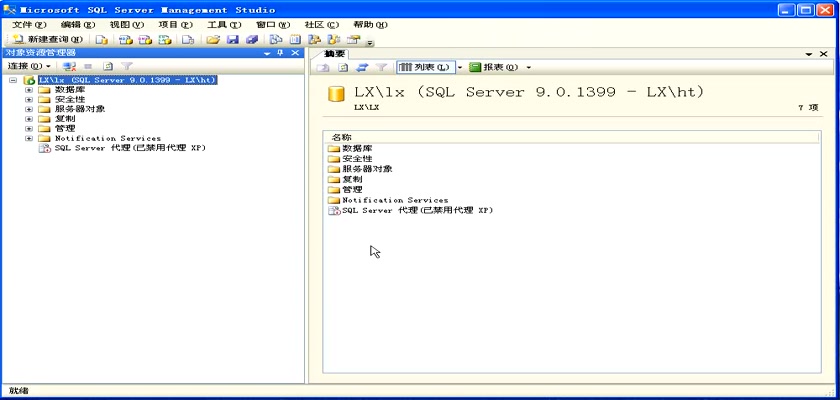Open the 文件(F) menu
840x400 pixels.
[29, 25]
